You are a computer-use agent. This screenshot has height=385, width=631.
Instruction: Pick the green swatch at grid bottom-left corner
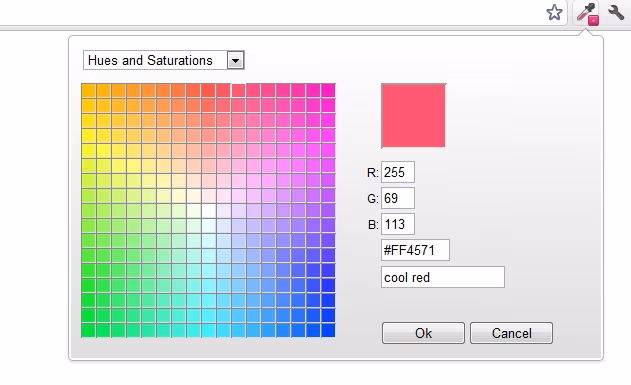pyautogui.click(x=89, y=330)
